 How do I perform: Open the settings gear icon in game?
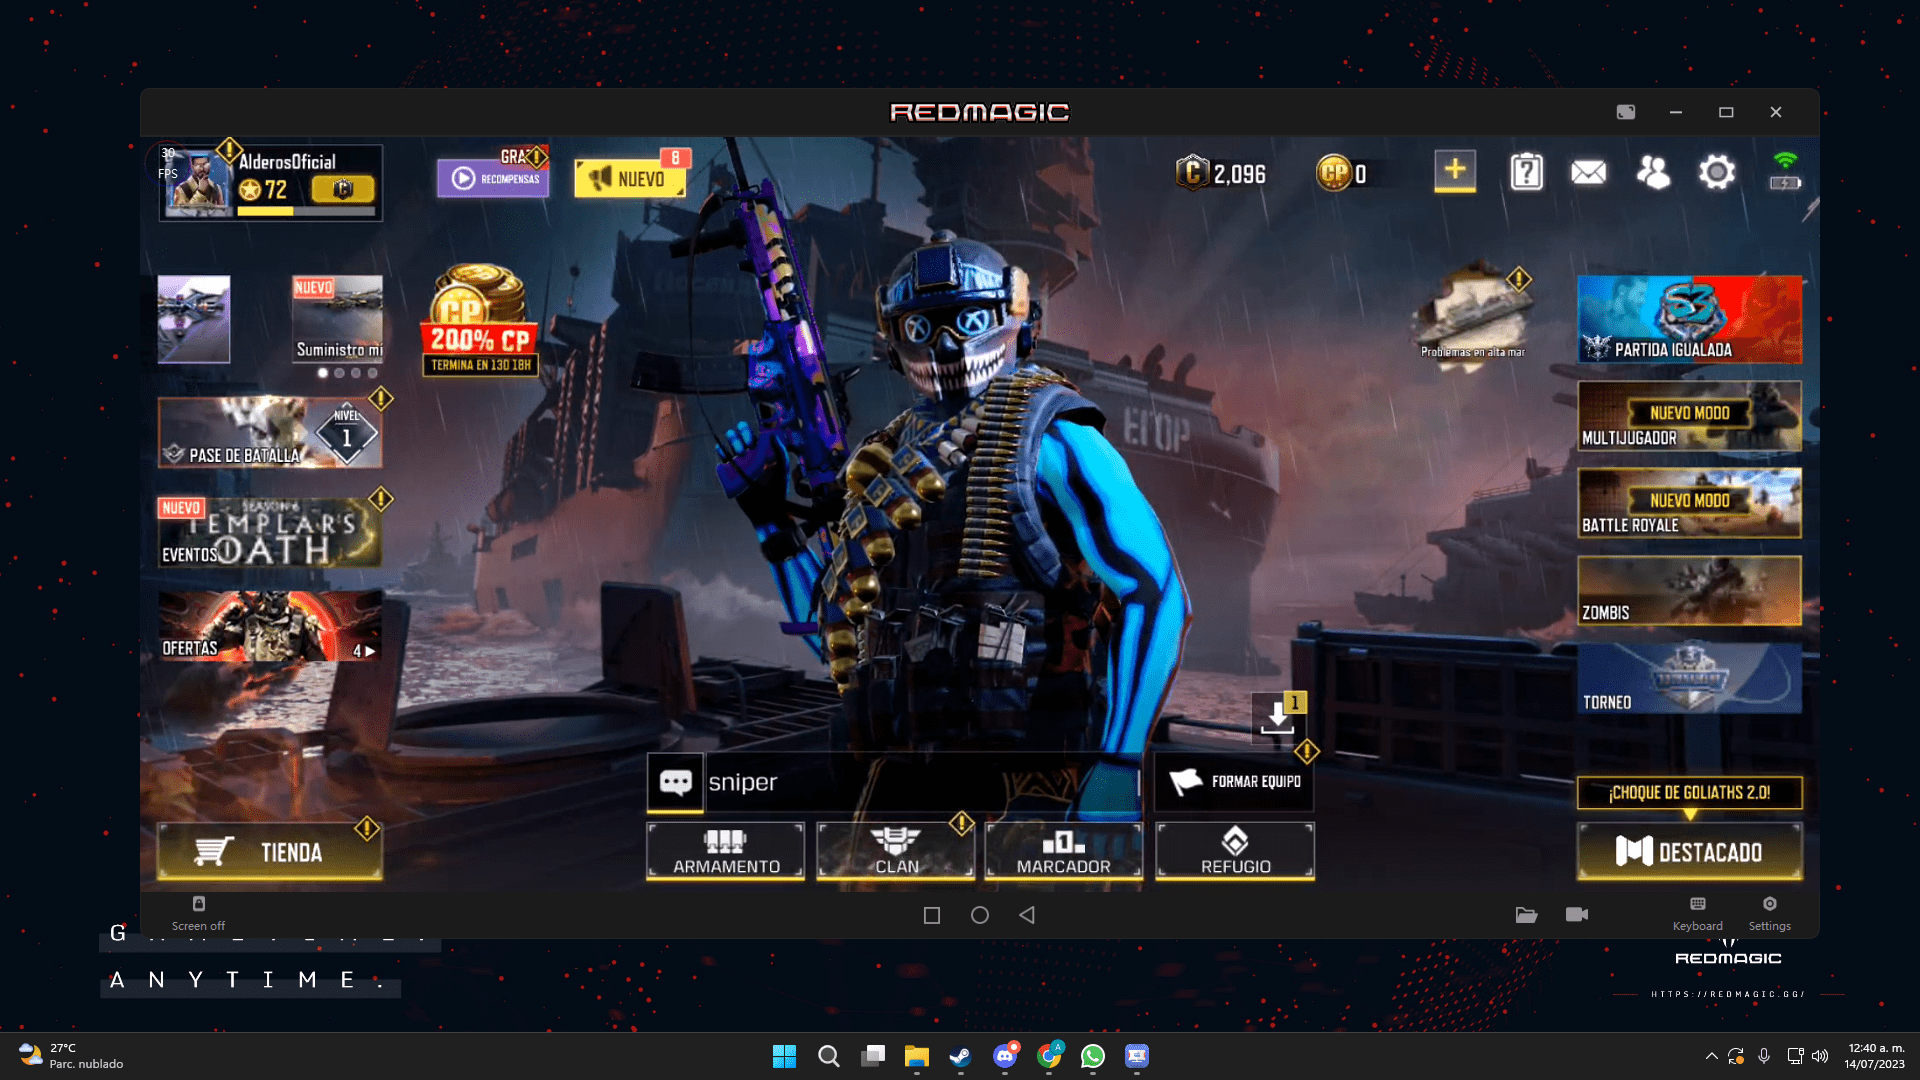[1717, 172]
